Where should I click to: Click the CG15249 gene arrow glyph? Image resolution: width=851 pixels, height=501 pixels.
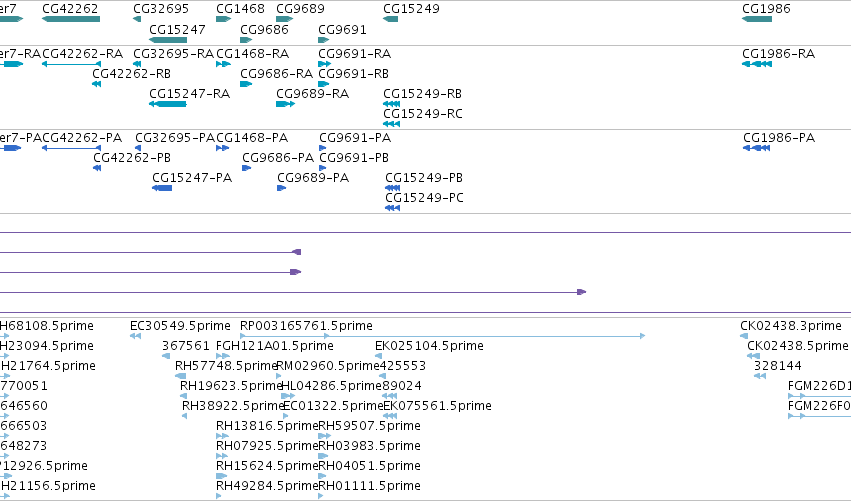coord(390,19)
